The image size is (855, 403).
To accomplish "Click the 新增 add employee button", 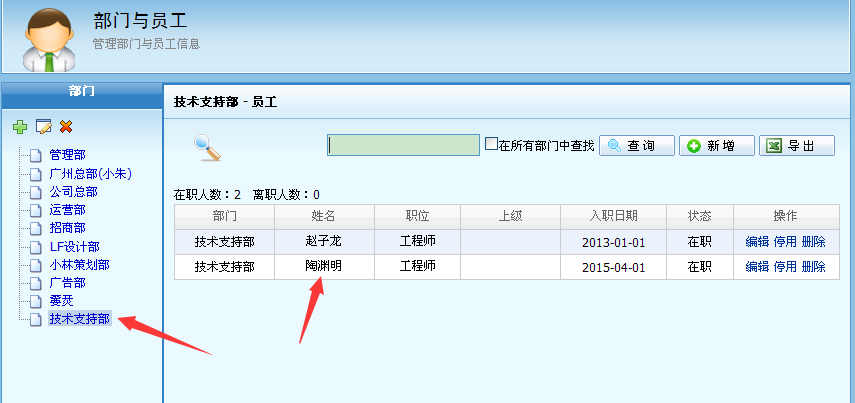I will click(717, 146).
